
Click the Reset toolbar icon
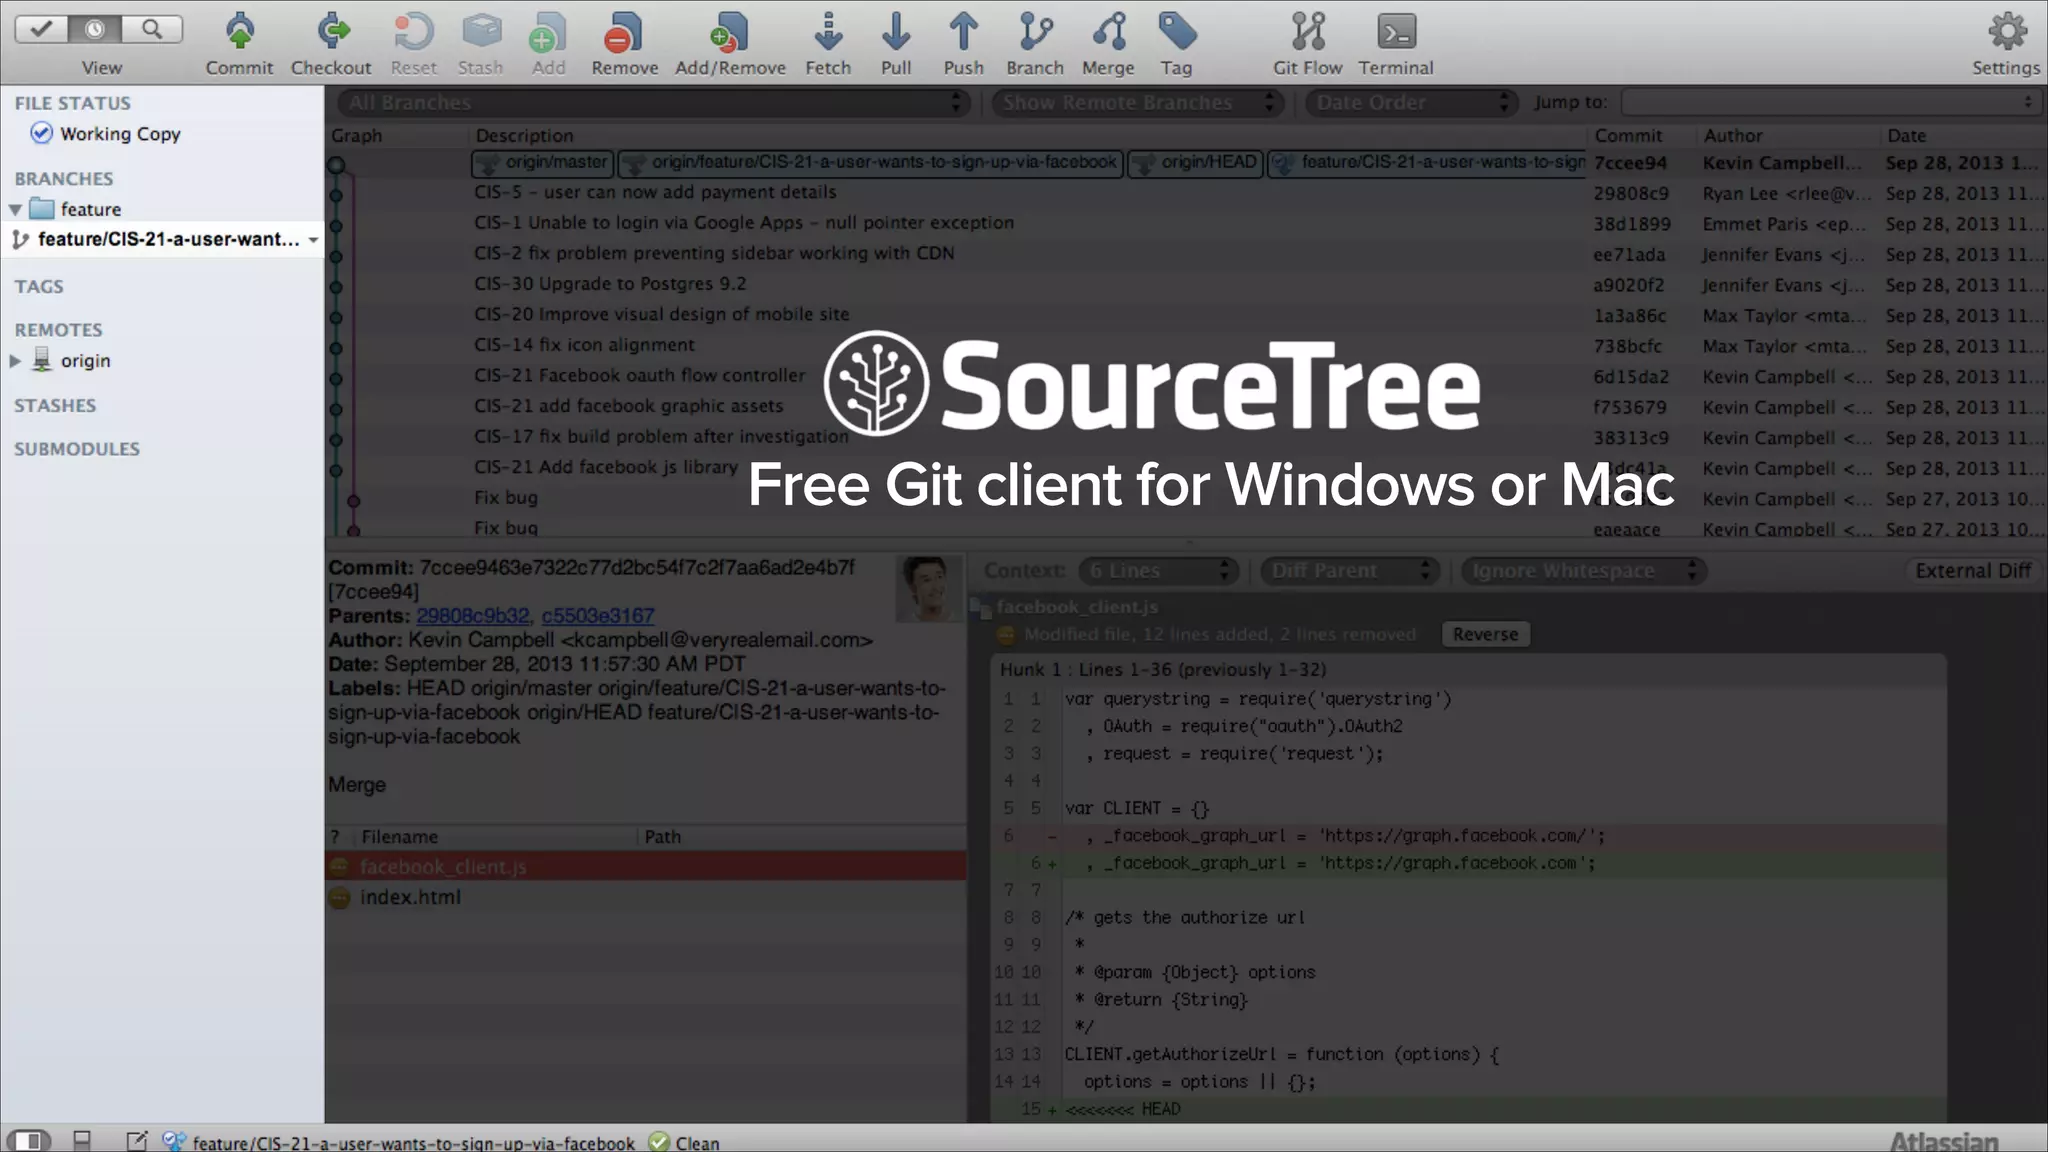413,32
